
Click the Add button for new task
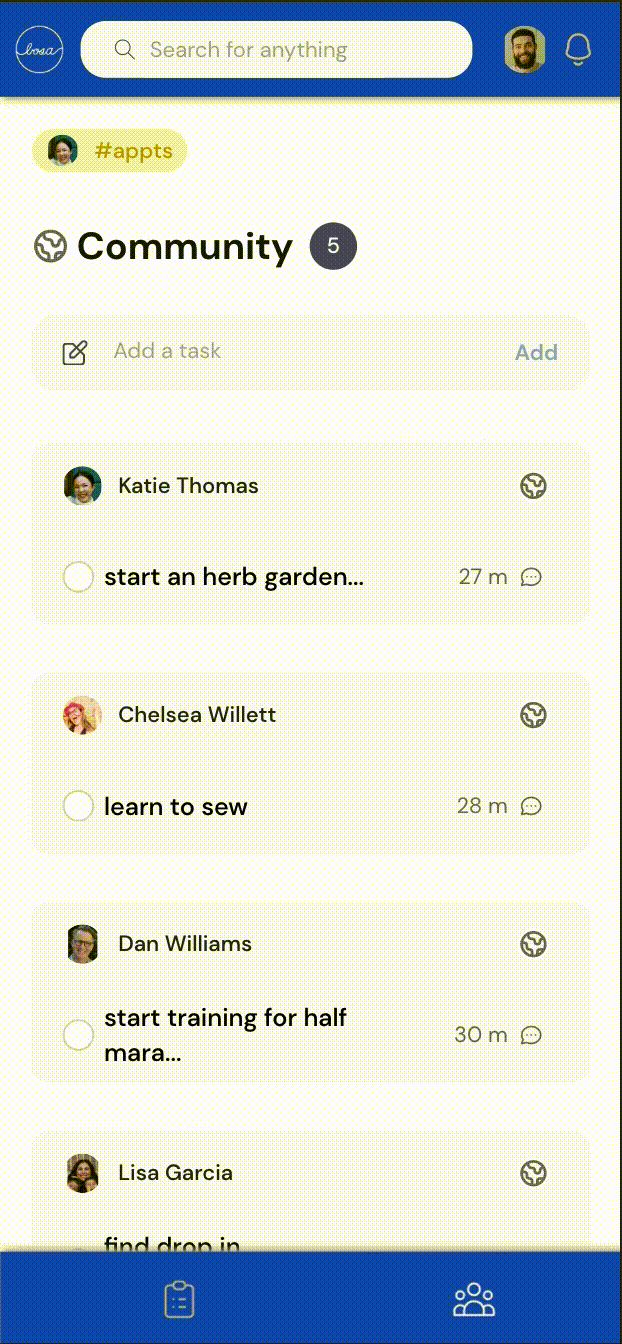tap(536, 353)
